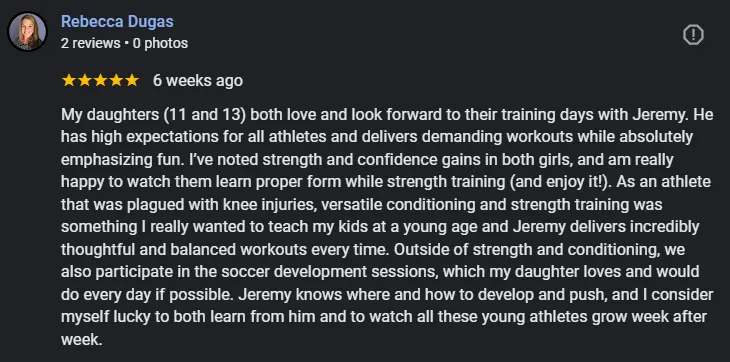Select the second gold star in the rating
Image resolution: width=730 pixels, height=362 pixels.
pyautogui.click(x=85, y=80)
